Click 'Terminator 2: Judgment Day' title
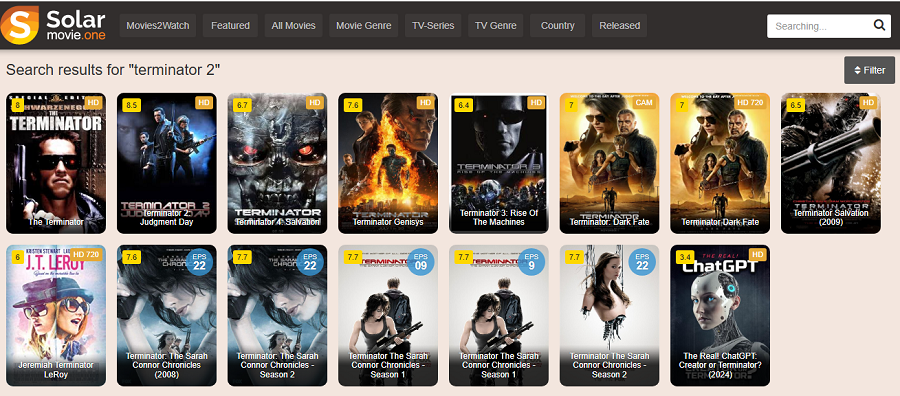 (167, 218)
